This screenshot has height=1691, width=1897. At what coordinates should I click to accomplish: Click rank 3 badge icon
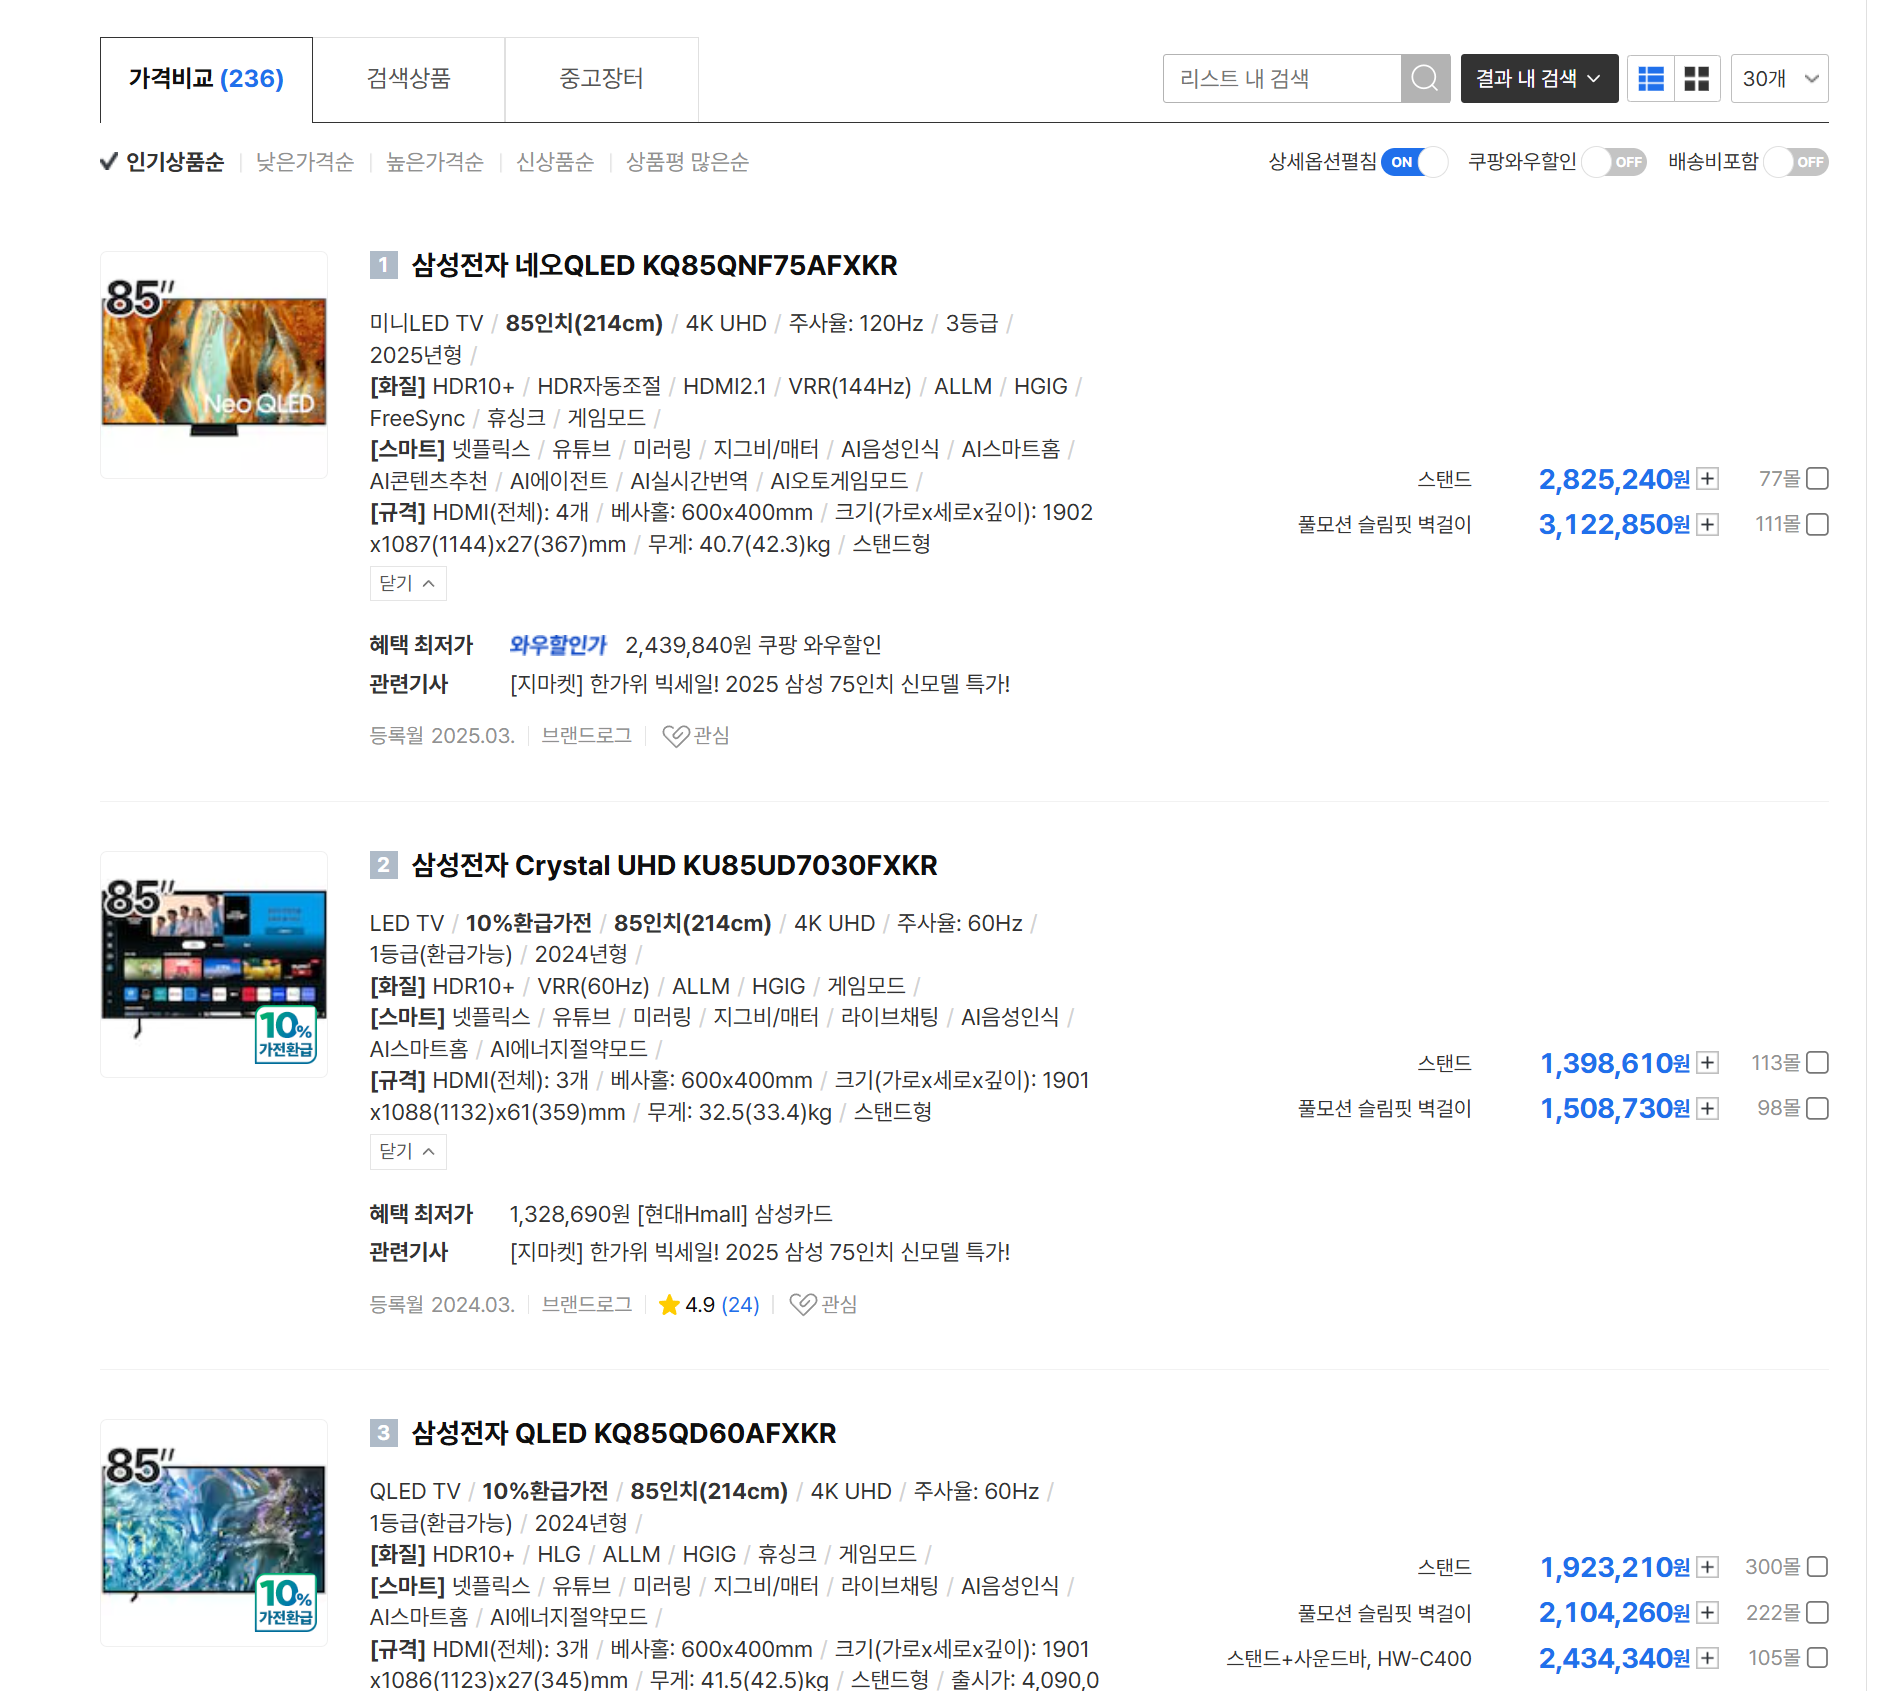pos(384,1433)
